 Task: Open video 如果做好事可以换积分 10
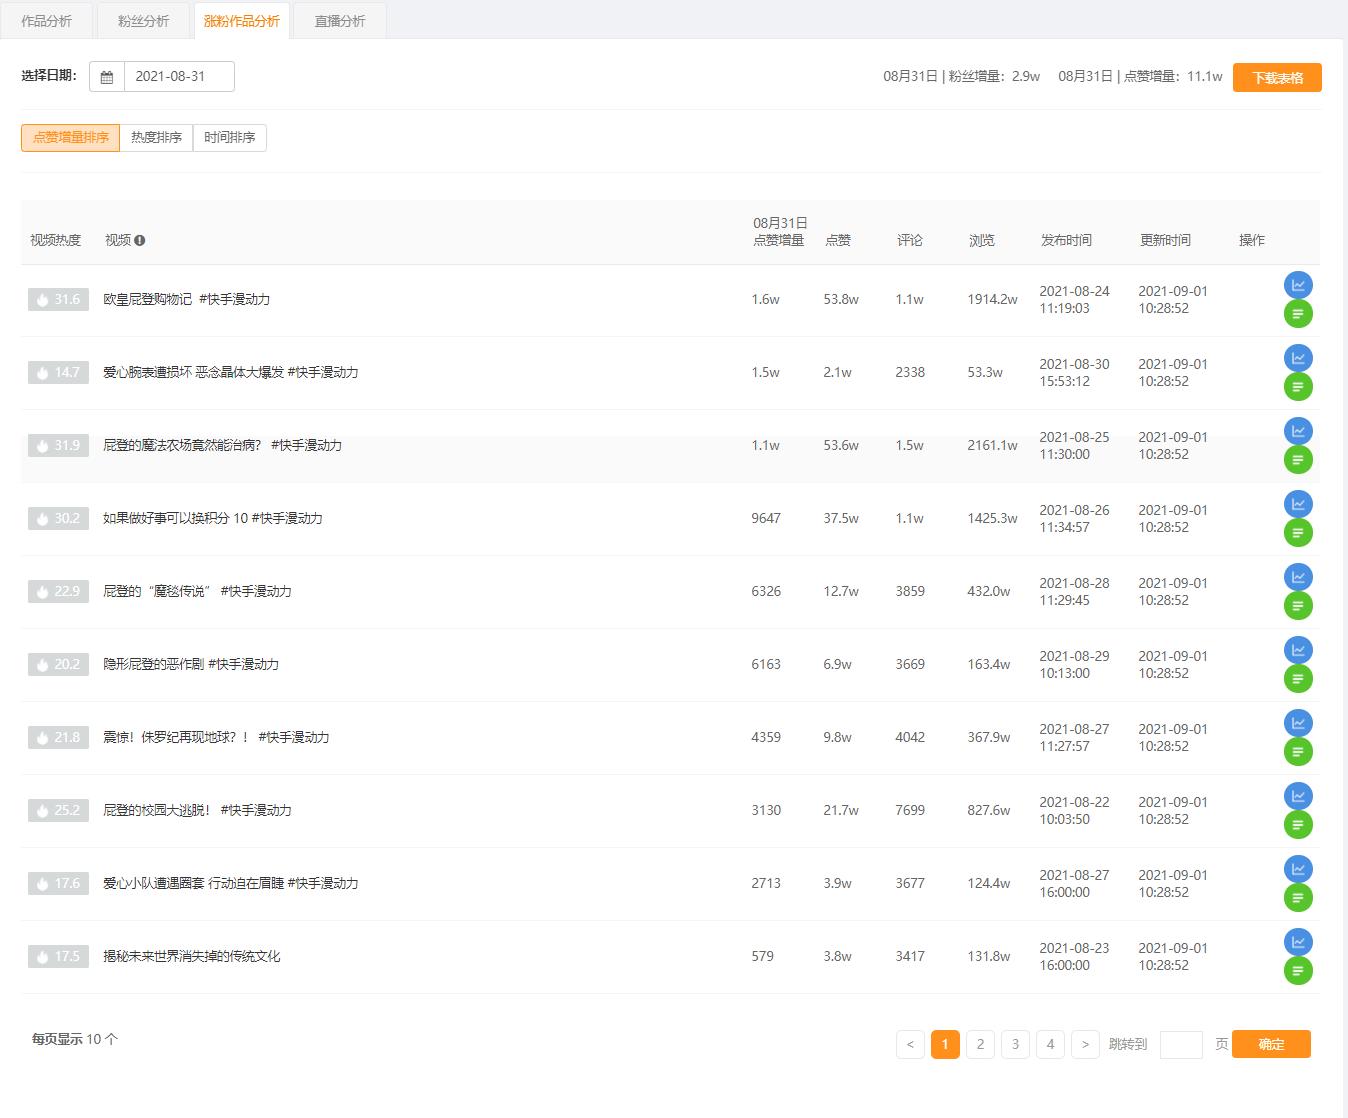click(x=212, y=518)
